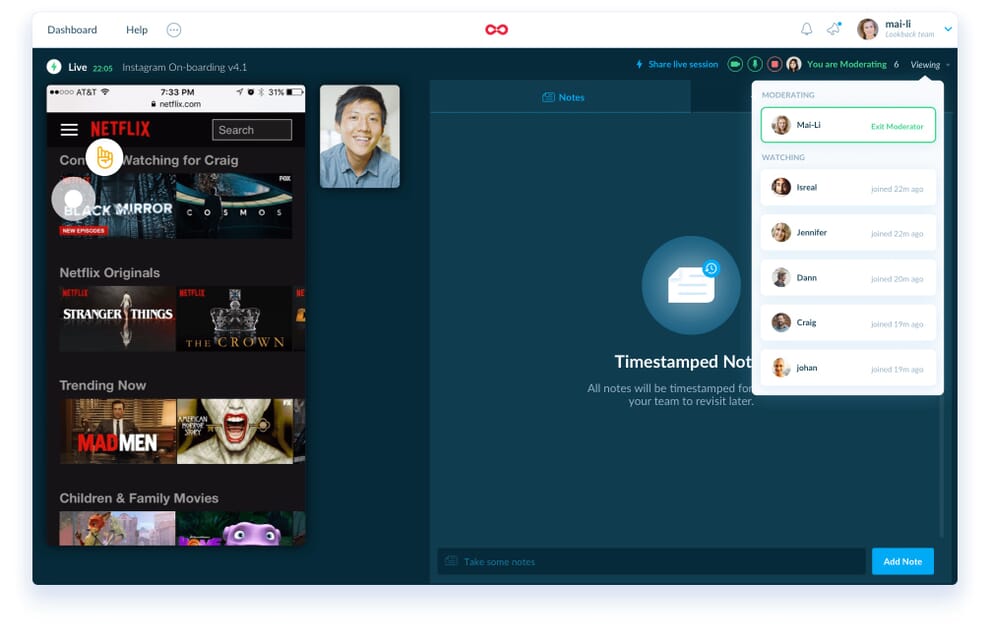Open the Help menu item
Image resolution: width=990 pixels, height=637 pixels.
[x=136, y=30]
